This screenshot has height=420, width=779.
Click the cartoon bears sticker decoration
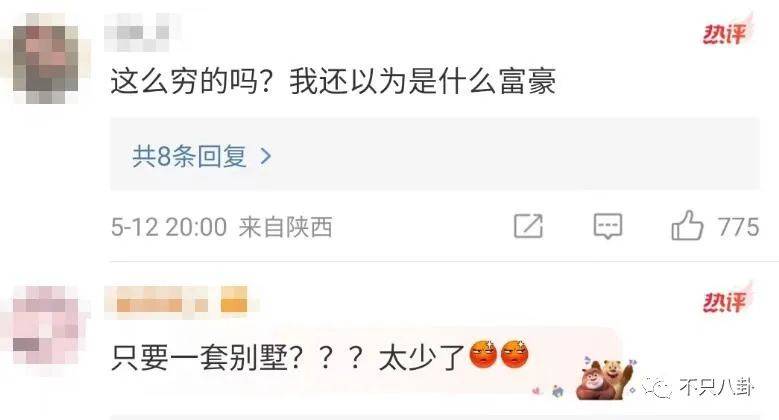tap(605, 379)
